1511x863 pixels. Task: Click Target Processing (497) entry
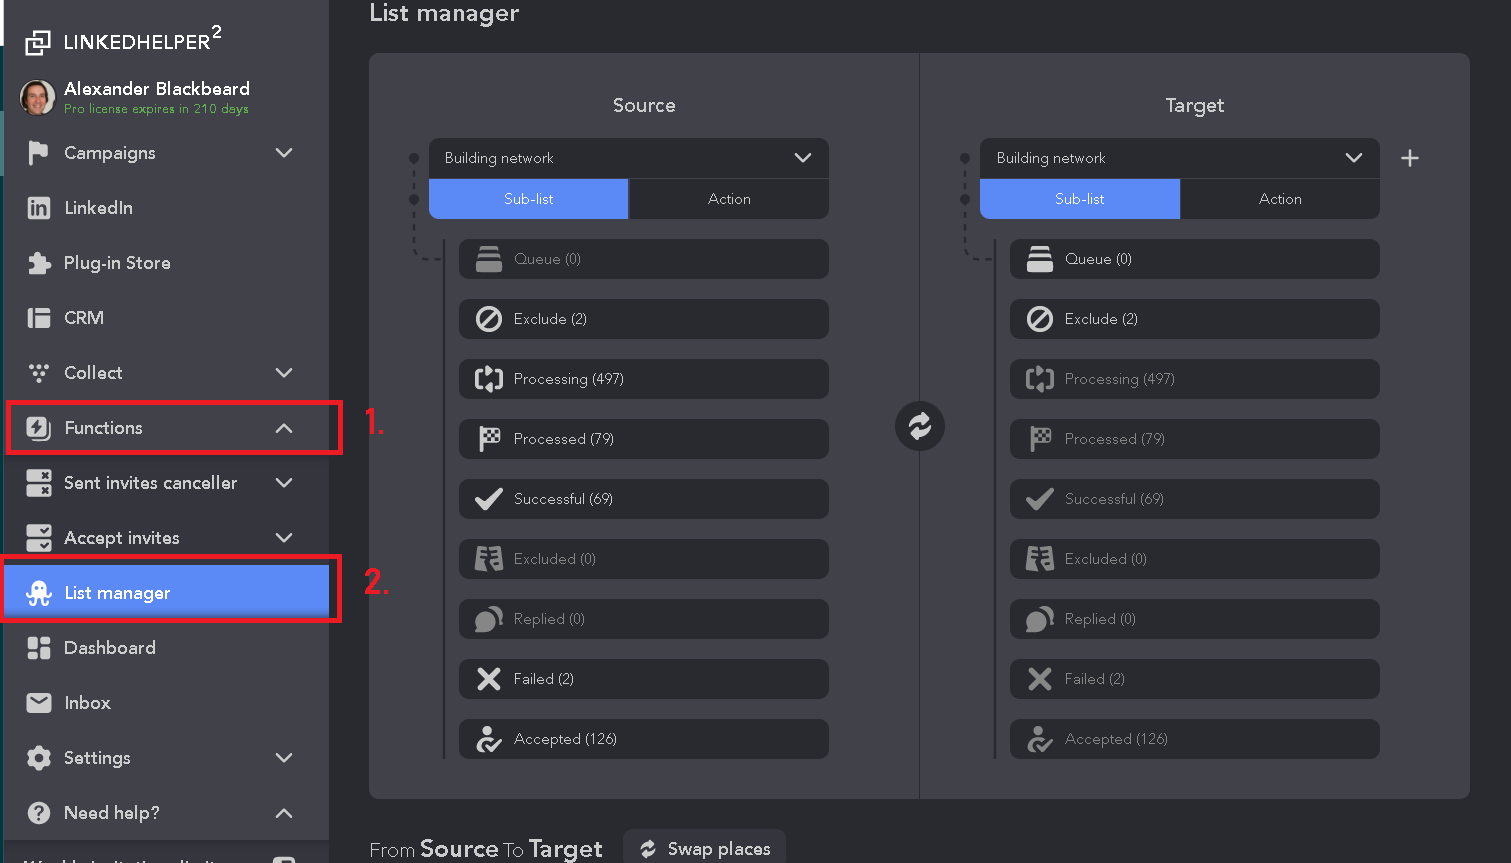click(1195, 379)
